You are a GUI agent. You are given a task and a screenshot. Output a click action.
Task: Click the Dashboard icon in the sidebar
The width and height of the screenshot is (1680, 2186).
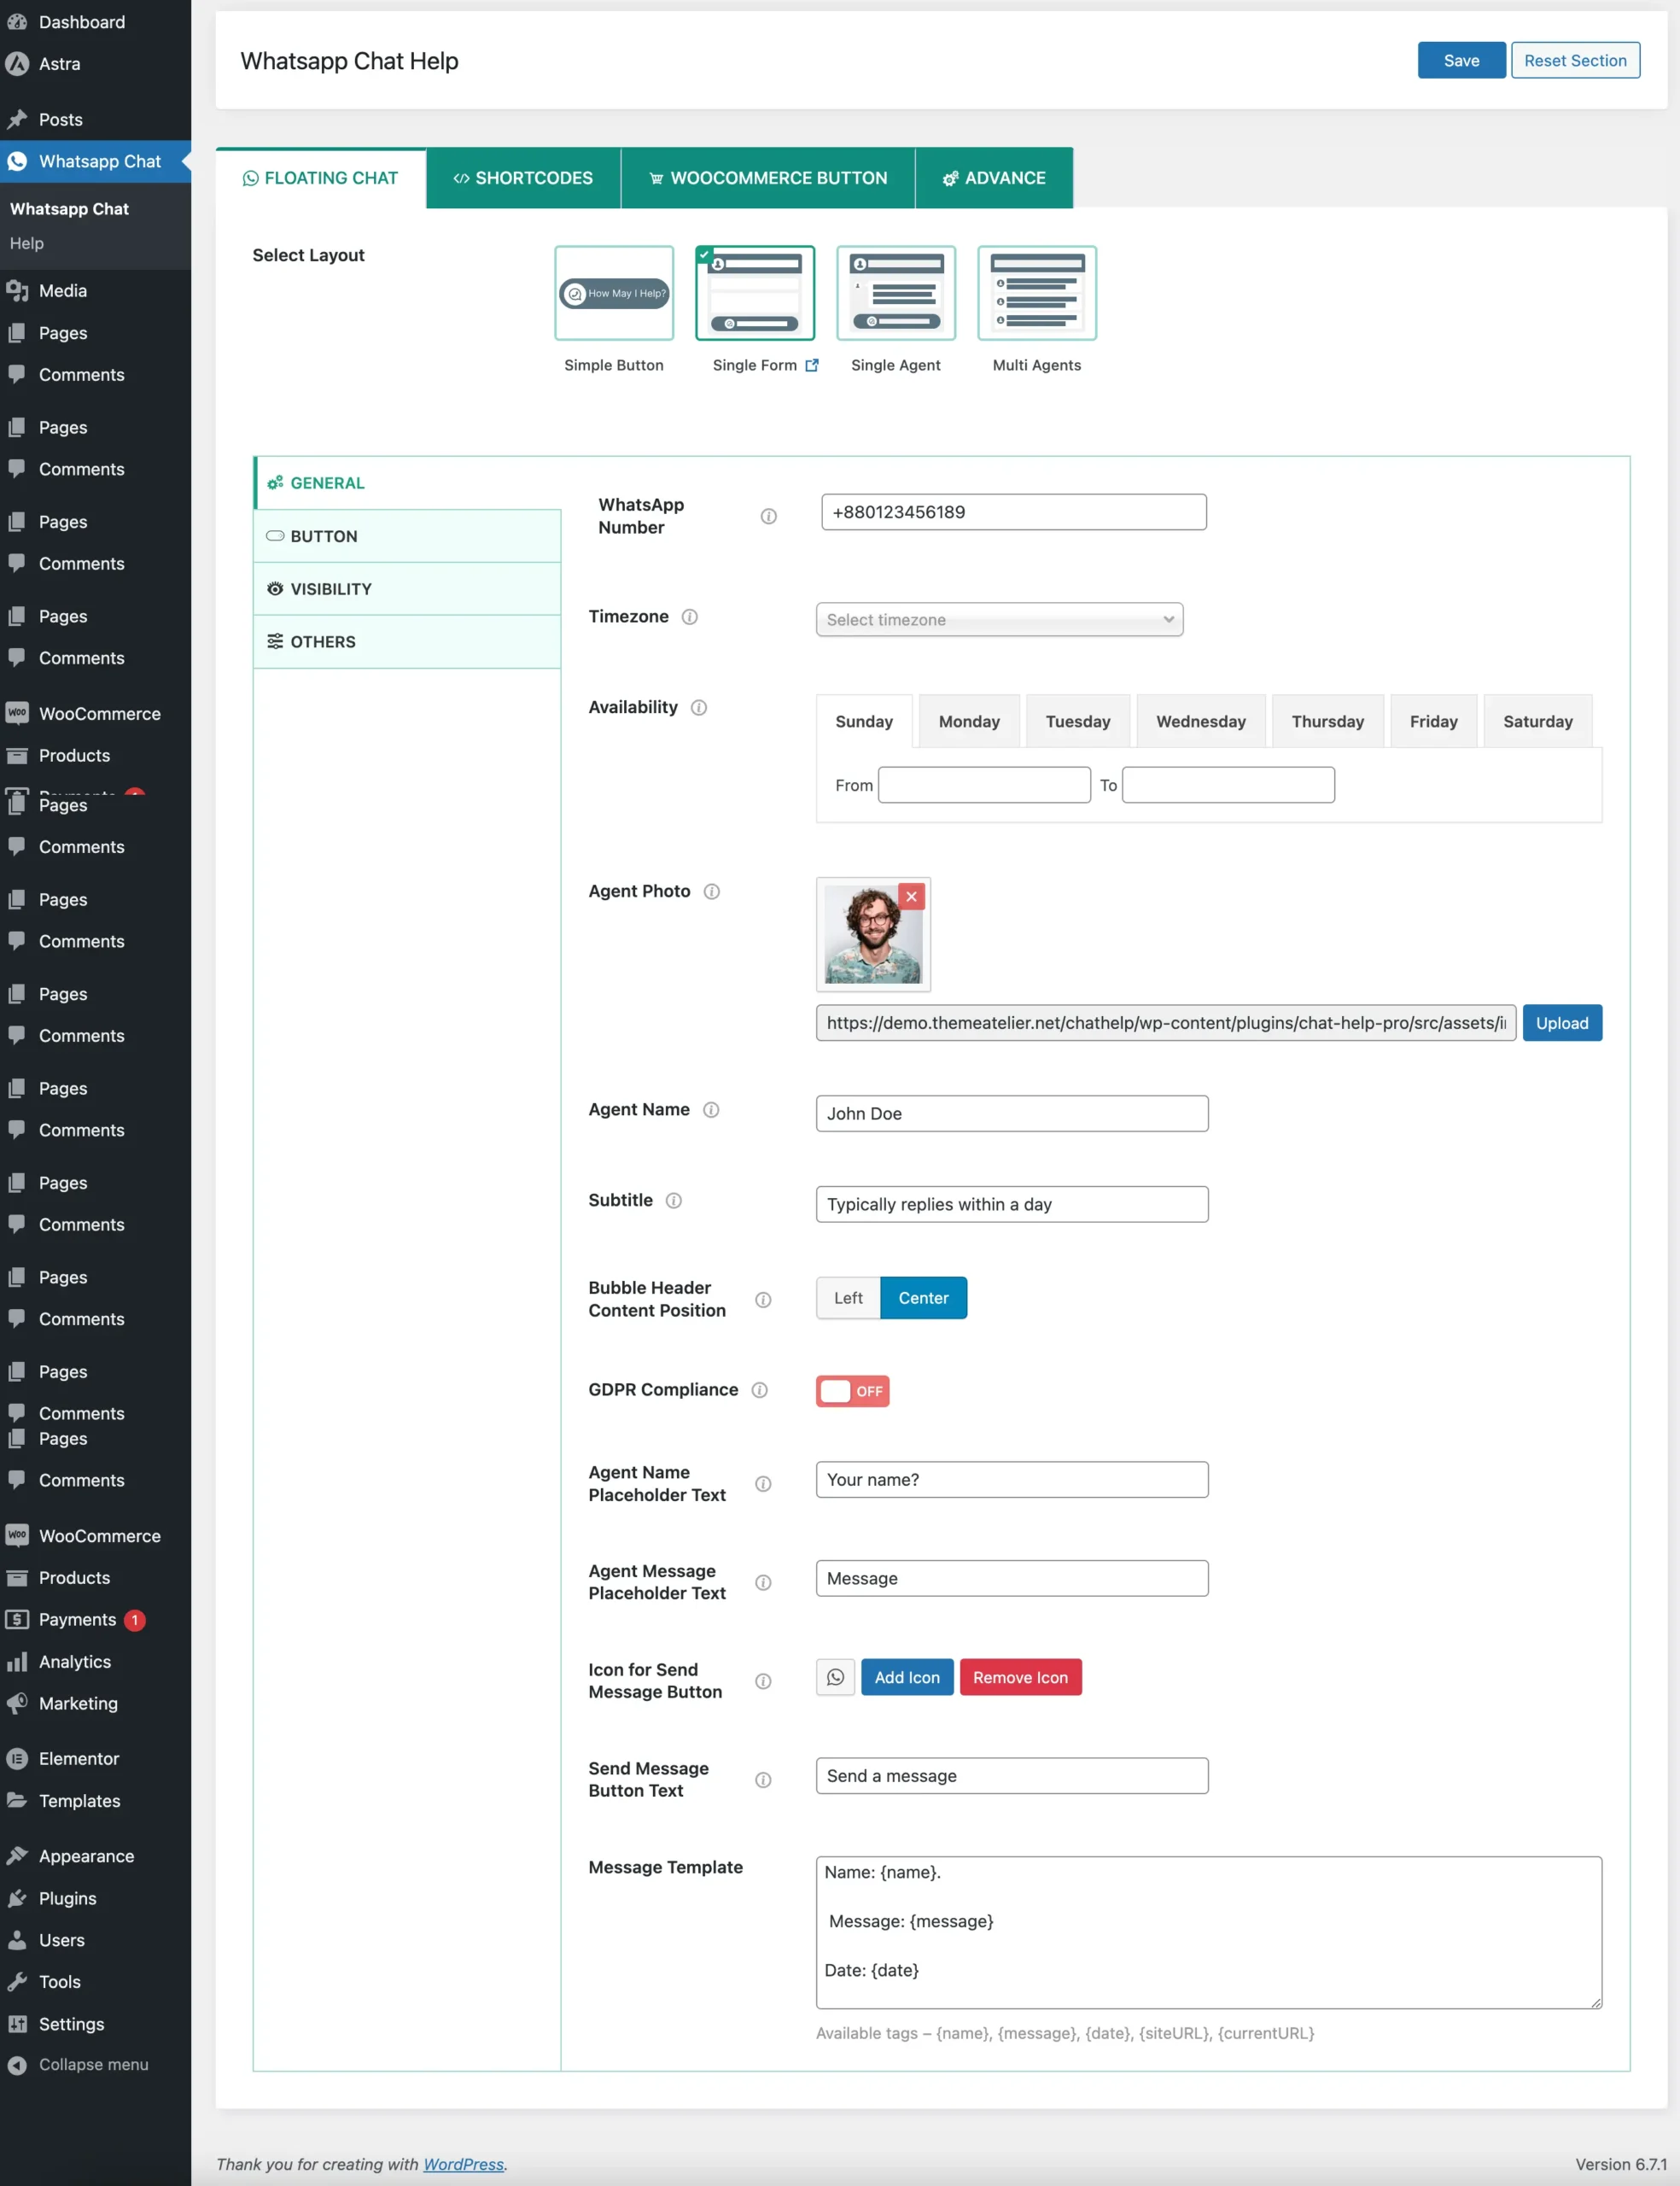pyautogui.click(x=17, y=22)
